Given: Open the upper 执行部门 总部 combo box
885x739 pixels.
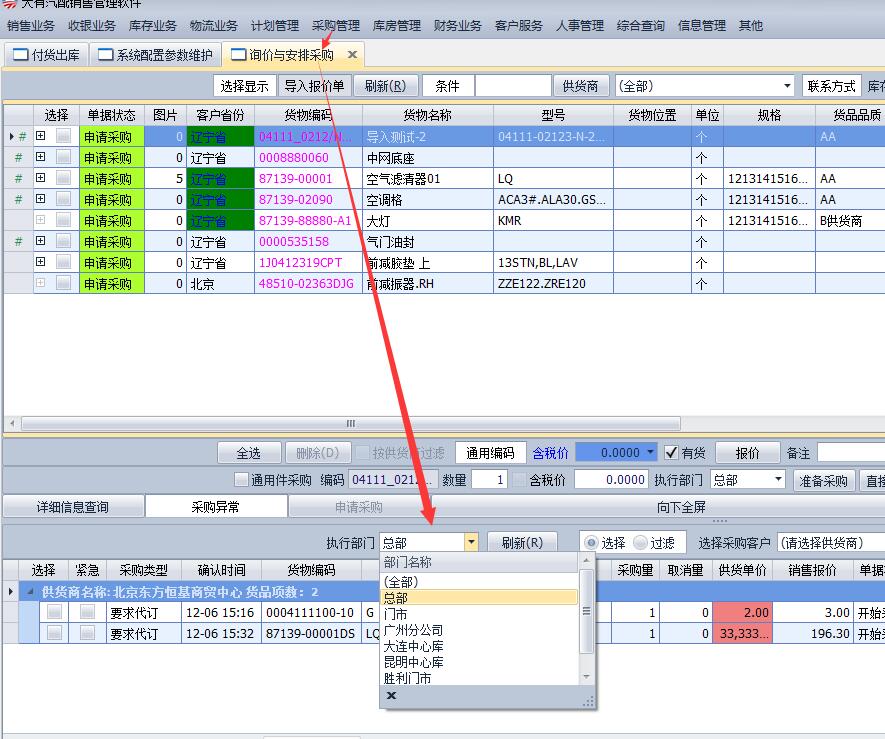Looking at the screenshot, I should click(747, 480).
